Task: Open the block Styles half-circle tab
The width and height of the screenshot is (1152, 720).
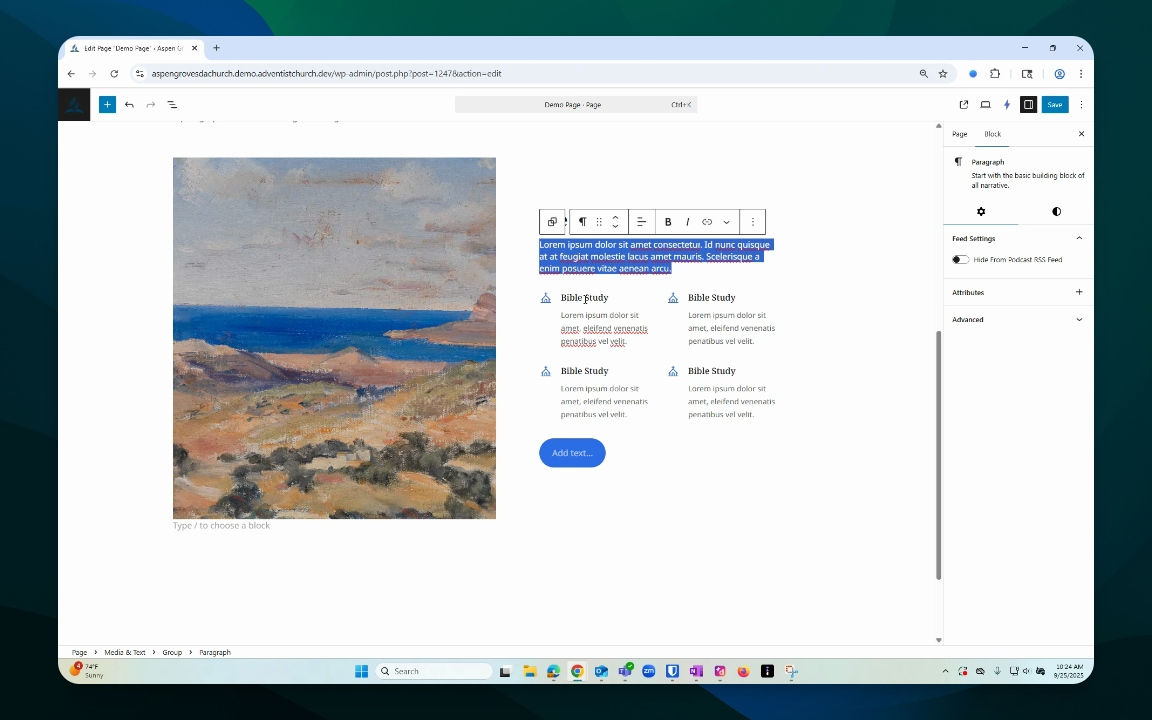Action: tap(1056, 212)
